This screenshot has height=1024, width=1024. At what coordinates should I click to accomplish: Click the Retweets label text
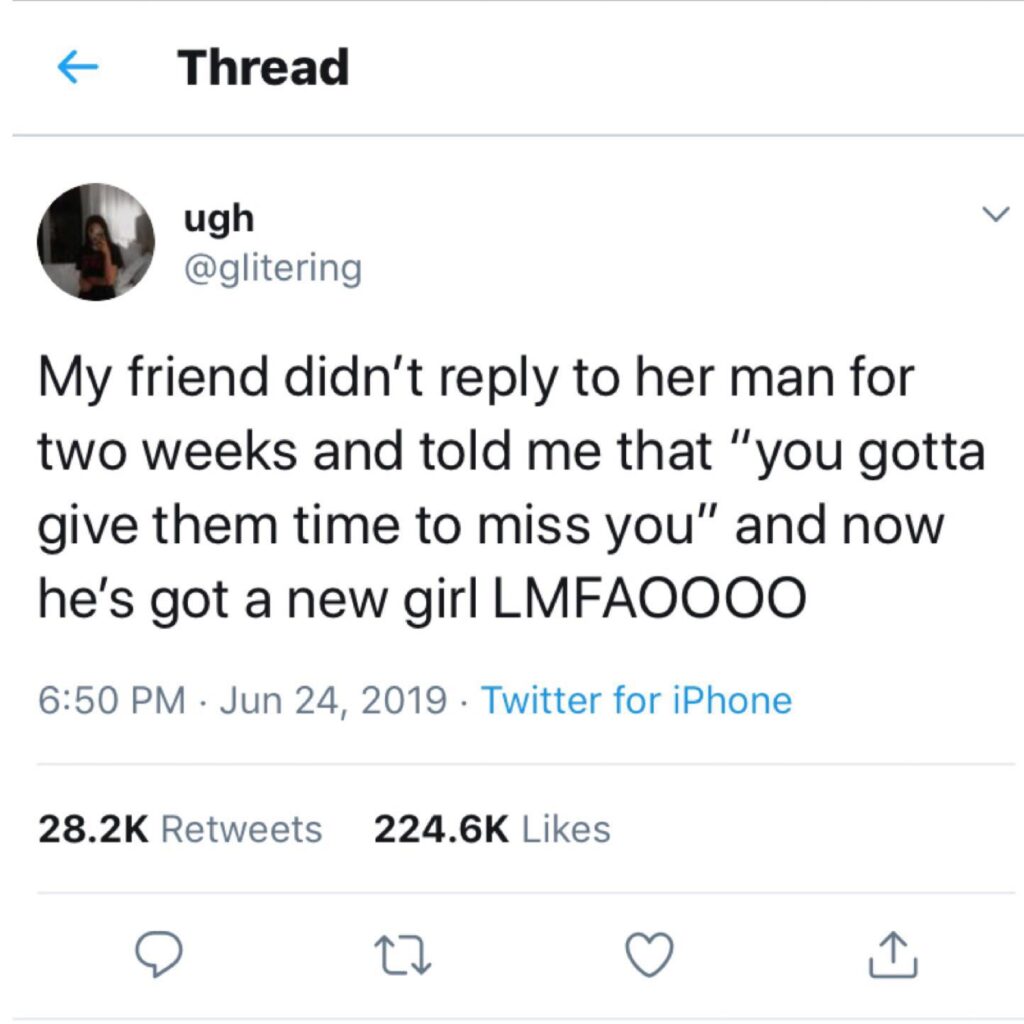242,829
